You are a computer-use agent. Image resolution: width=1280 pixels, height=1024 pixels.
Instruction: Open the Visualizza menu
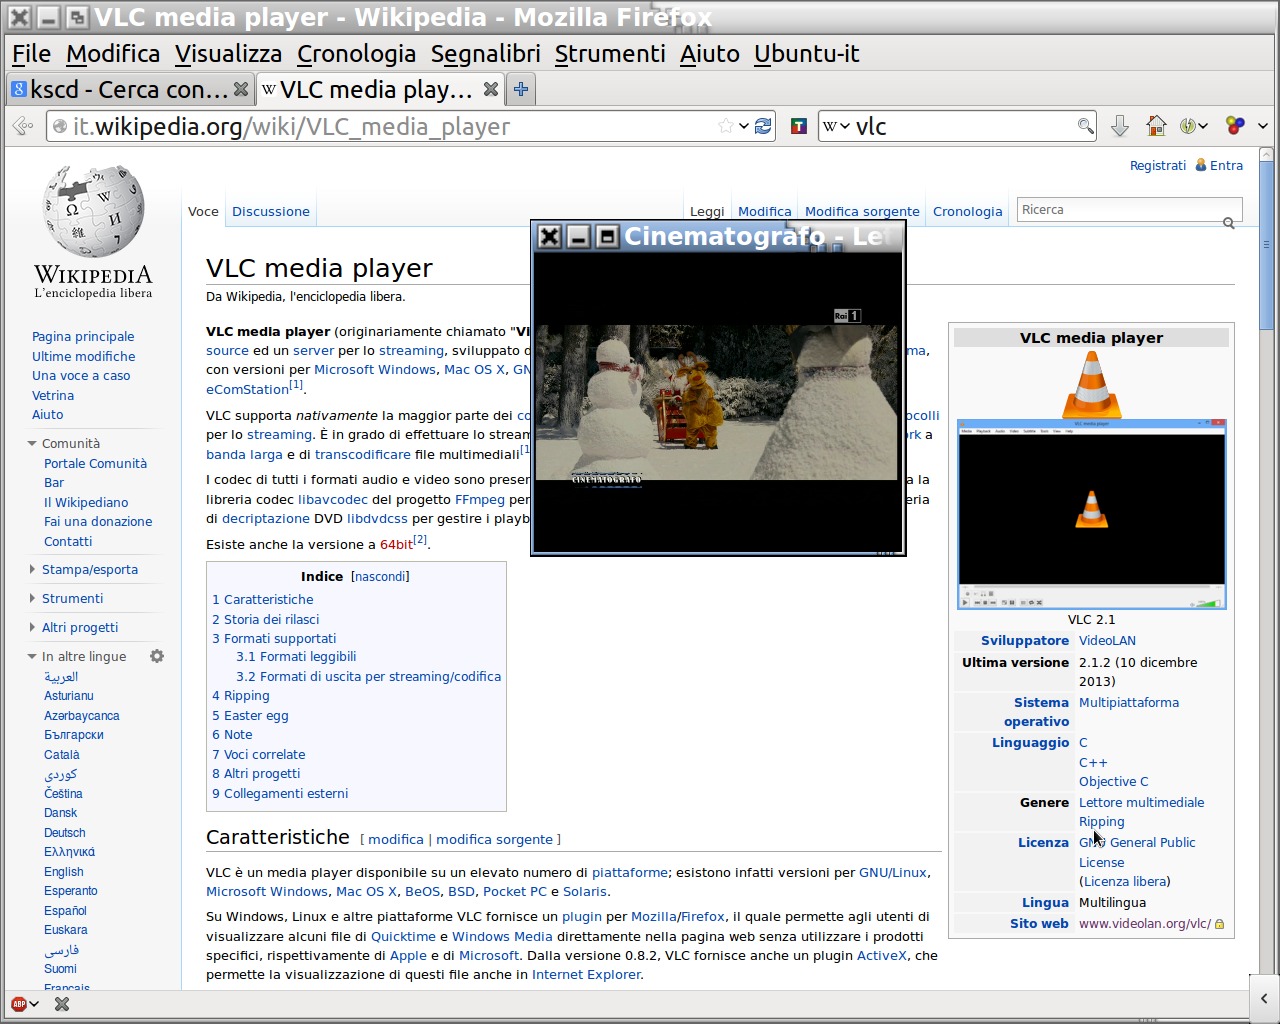(x=228, y=54)
